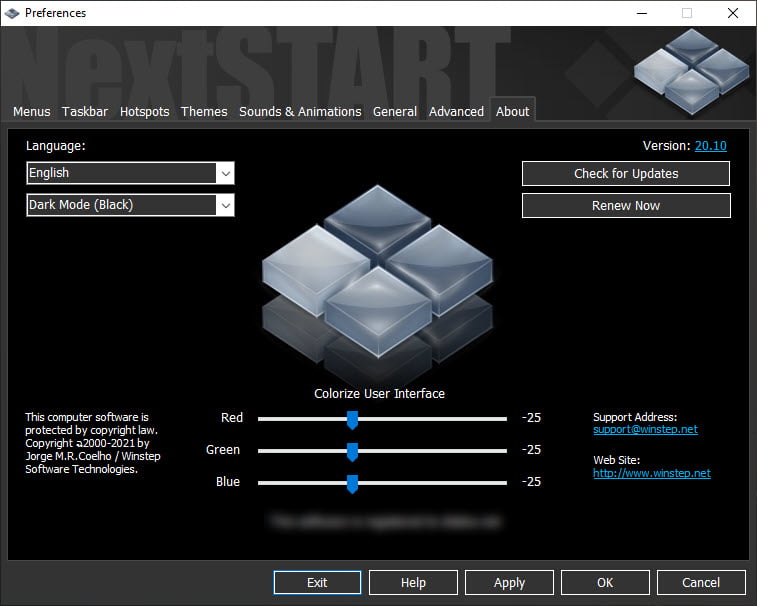Click the NextSTART logo in header banner
This screenshot has width=757, height=606.
(691, 71)
